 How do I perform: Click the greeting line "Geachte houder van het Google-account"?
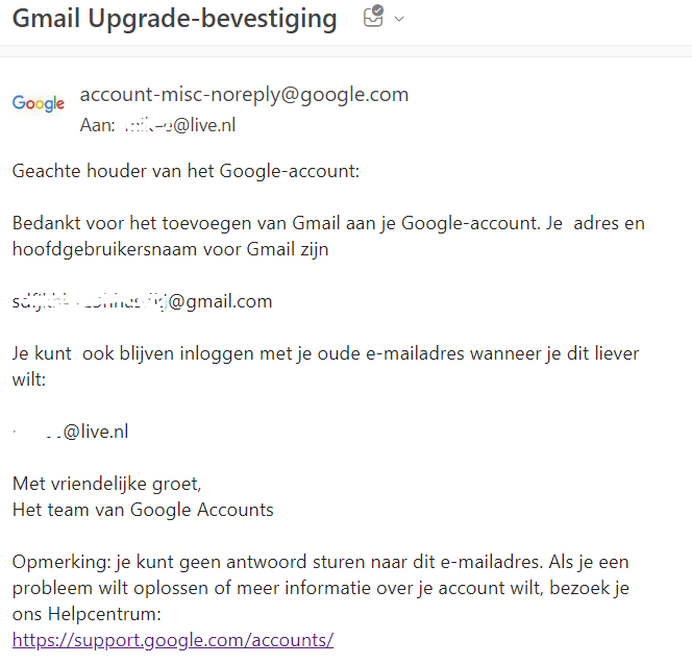[185, 171]
